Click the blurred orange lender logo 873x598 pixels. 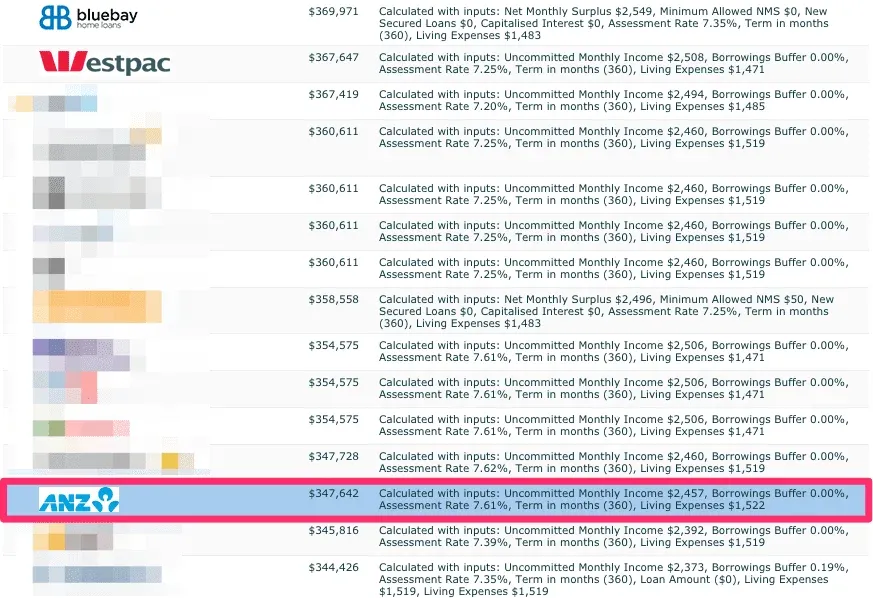pyautogui.click(x=97, y=306)
